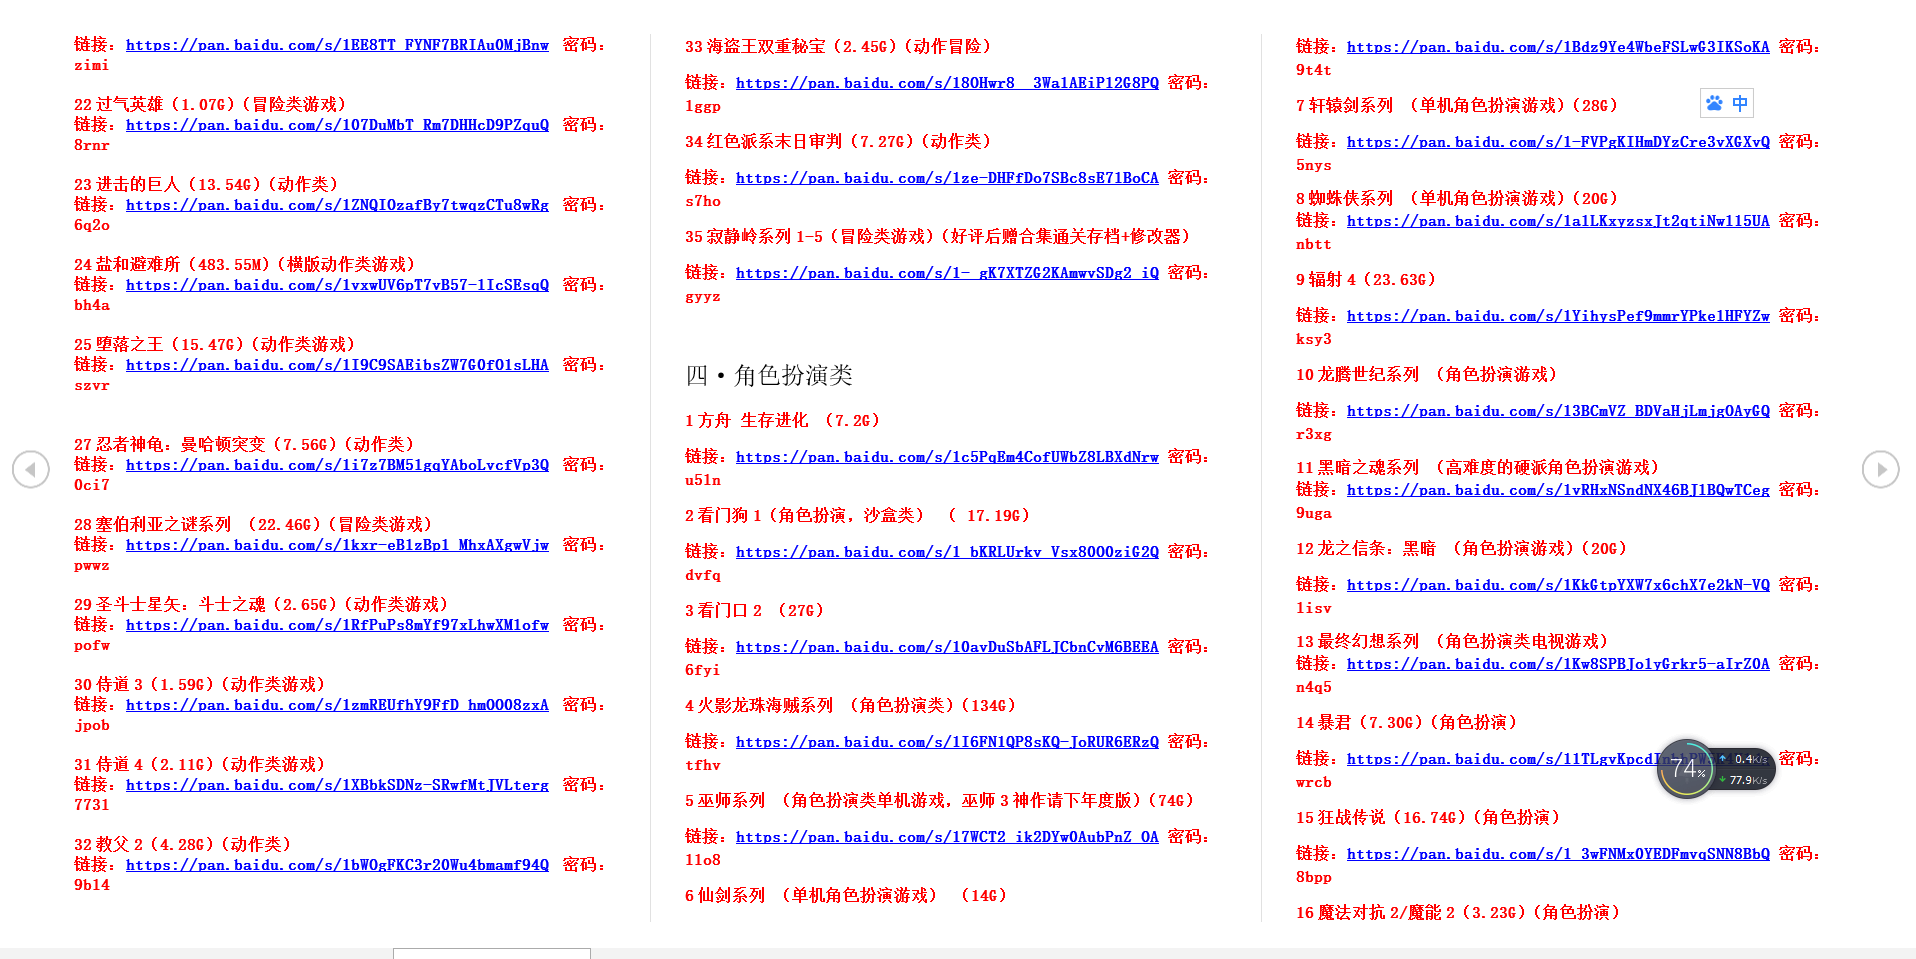Open the pan.baidu link for 13 最终幻想系列
Viewport: 1916px width, 959px height.
[x=1558, y=664]
